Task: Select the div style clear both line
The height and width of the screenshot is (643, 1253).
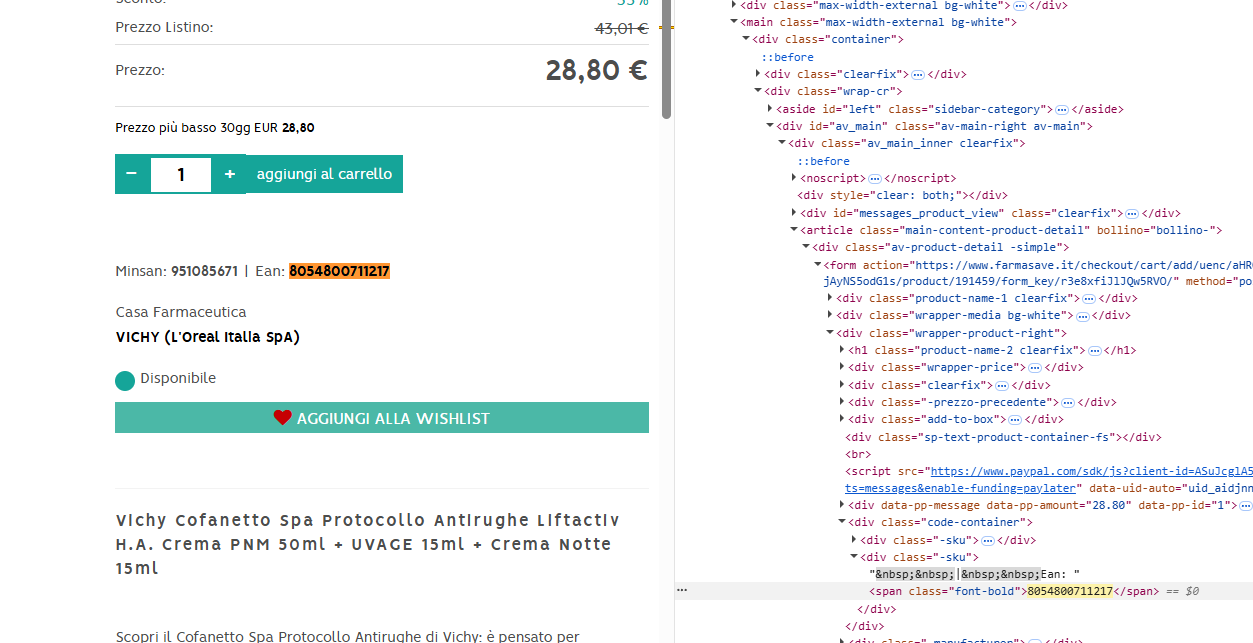Action: point(902,195)
